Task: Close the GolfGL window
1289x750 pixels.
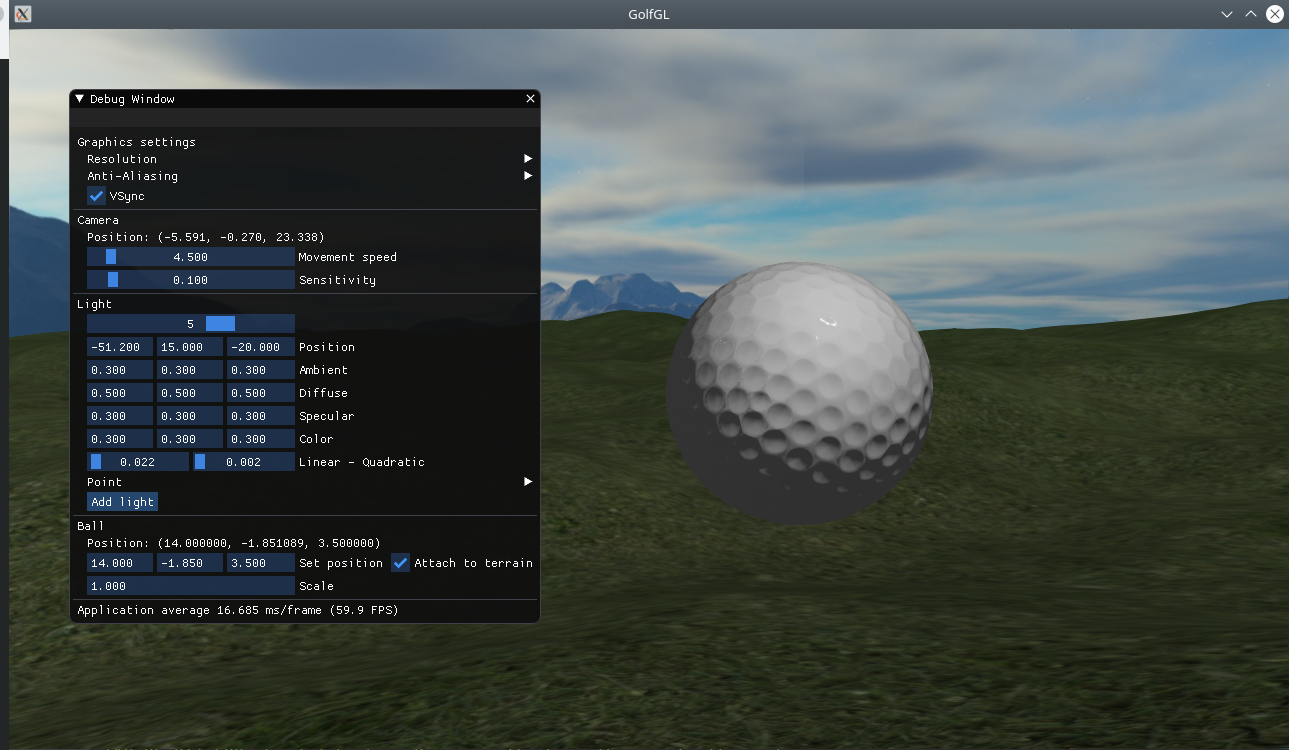Action: click(1275, 14)
